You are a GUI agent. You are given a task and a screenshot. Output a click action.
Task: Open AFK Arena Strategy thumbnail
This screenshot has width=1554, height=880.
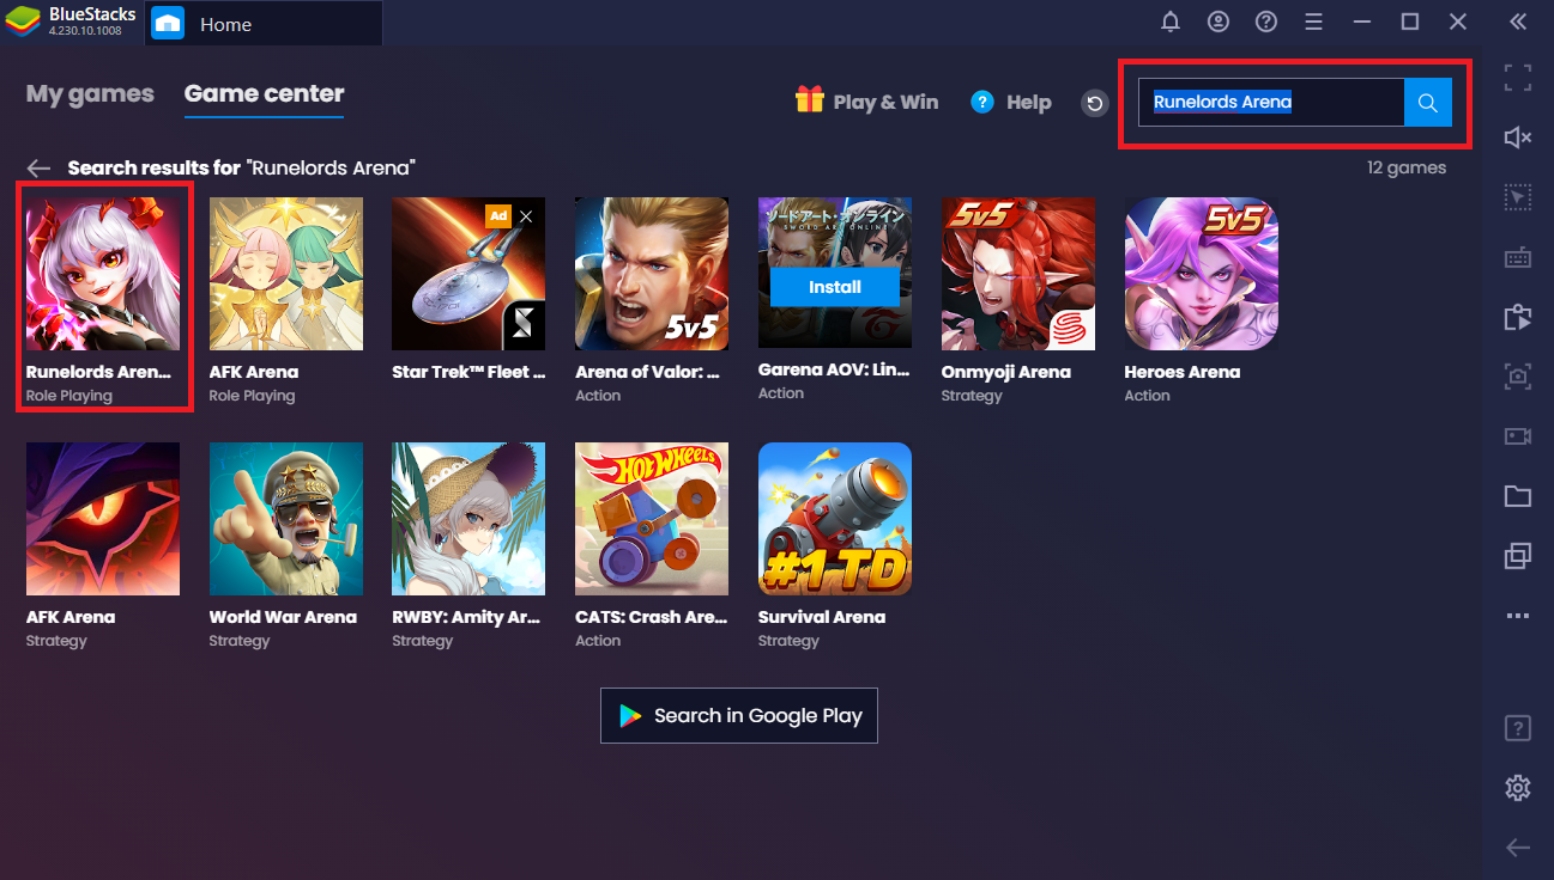coord(103,519)
